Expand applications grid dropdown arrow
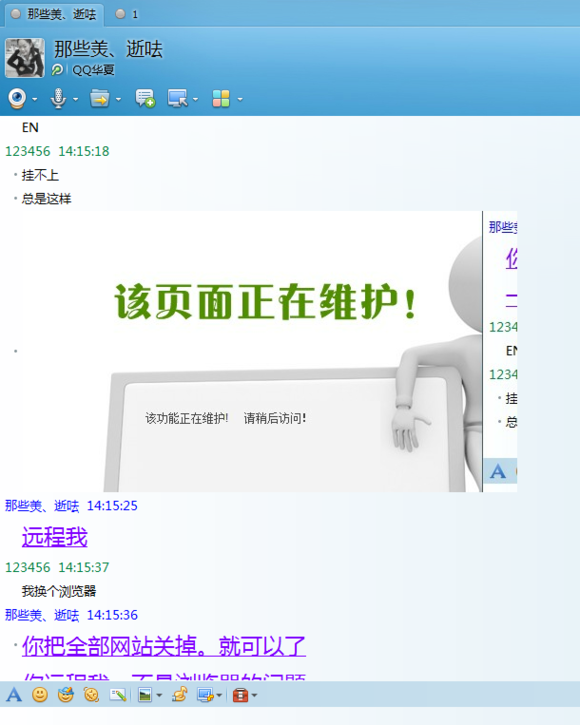Viewport: 580px width, 725px height. [x=240, y=99]
